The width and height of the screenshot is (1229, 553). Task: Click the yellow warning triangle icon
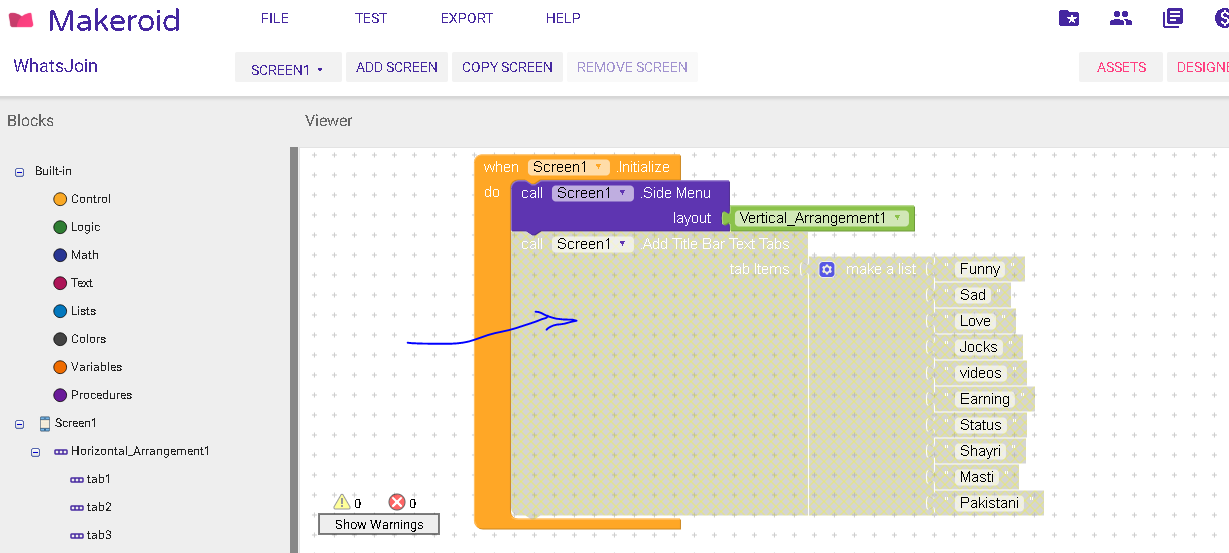point(342,502)
